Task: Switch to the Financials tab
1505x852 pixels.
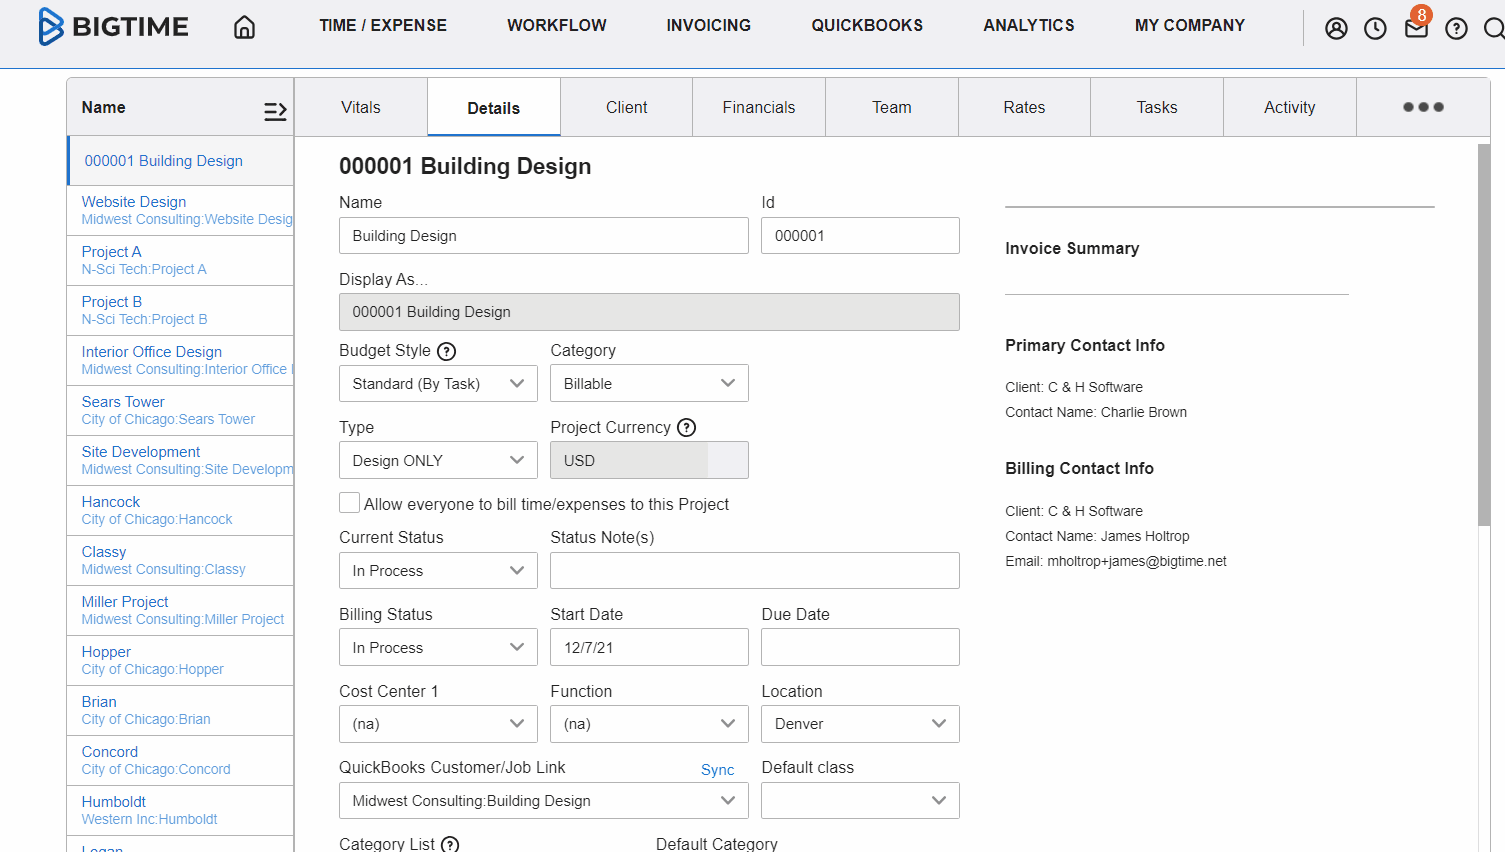Action: click(758, 106)
